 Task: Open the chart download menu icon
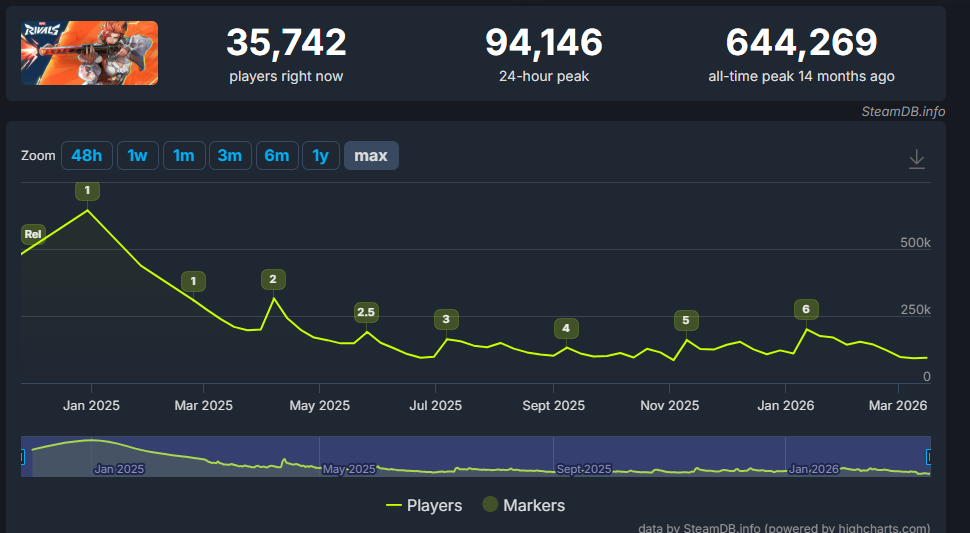916,159
